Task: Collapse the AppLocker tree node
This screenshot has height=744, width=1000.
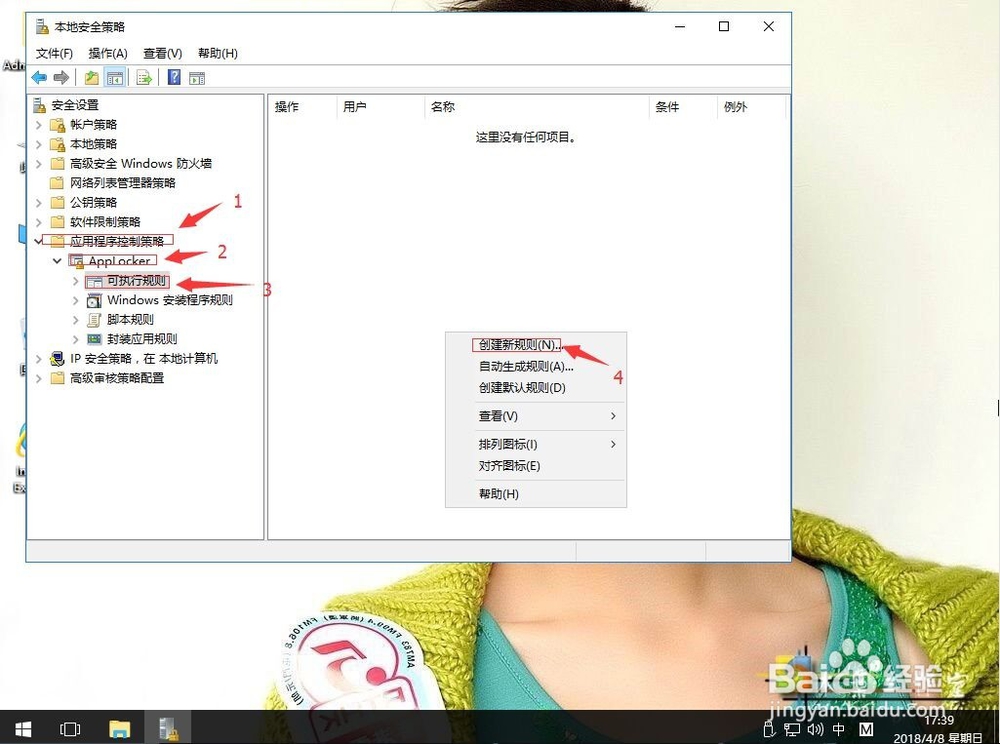Action: (x=57, y=261)
